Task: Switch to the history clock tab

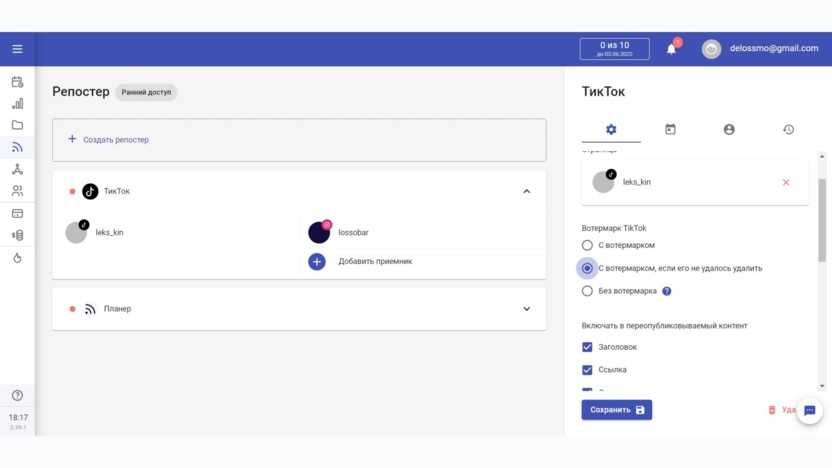Action: [x=788, y=129]
